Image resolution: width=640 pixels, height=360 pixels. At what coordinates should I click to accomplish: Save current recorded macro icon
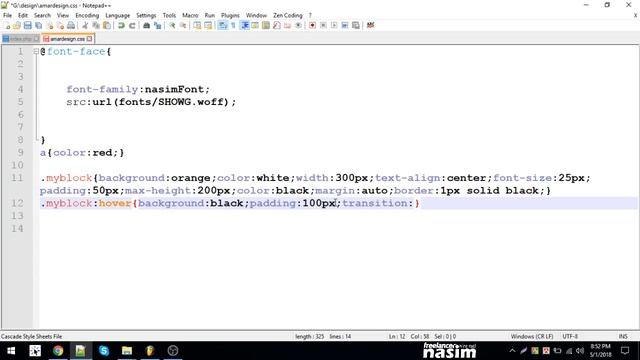[x=356, y=25]
